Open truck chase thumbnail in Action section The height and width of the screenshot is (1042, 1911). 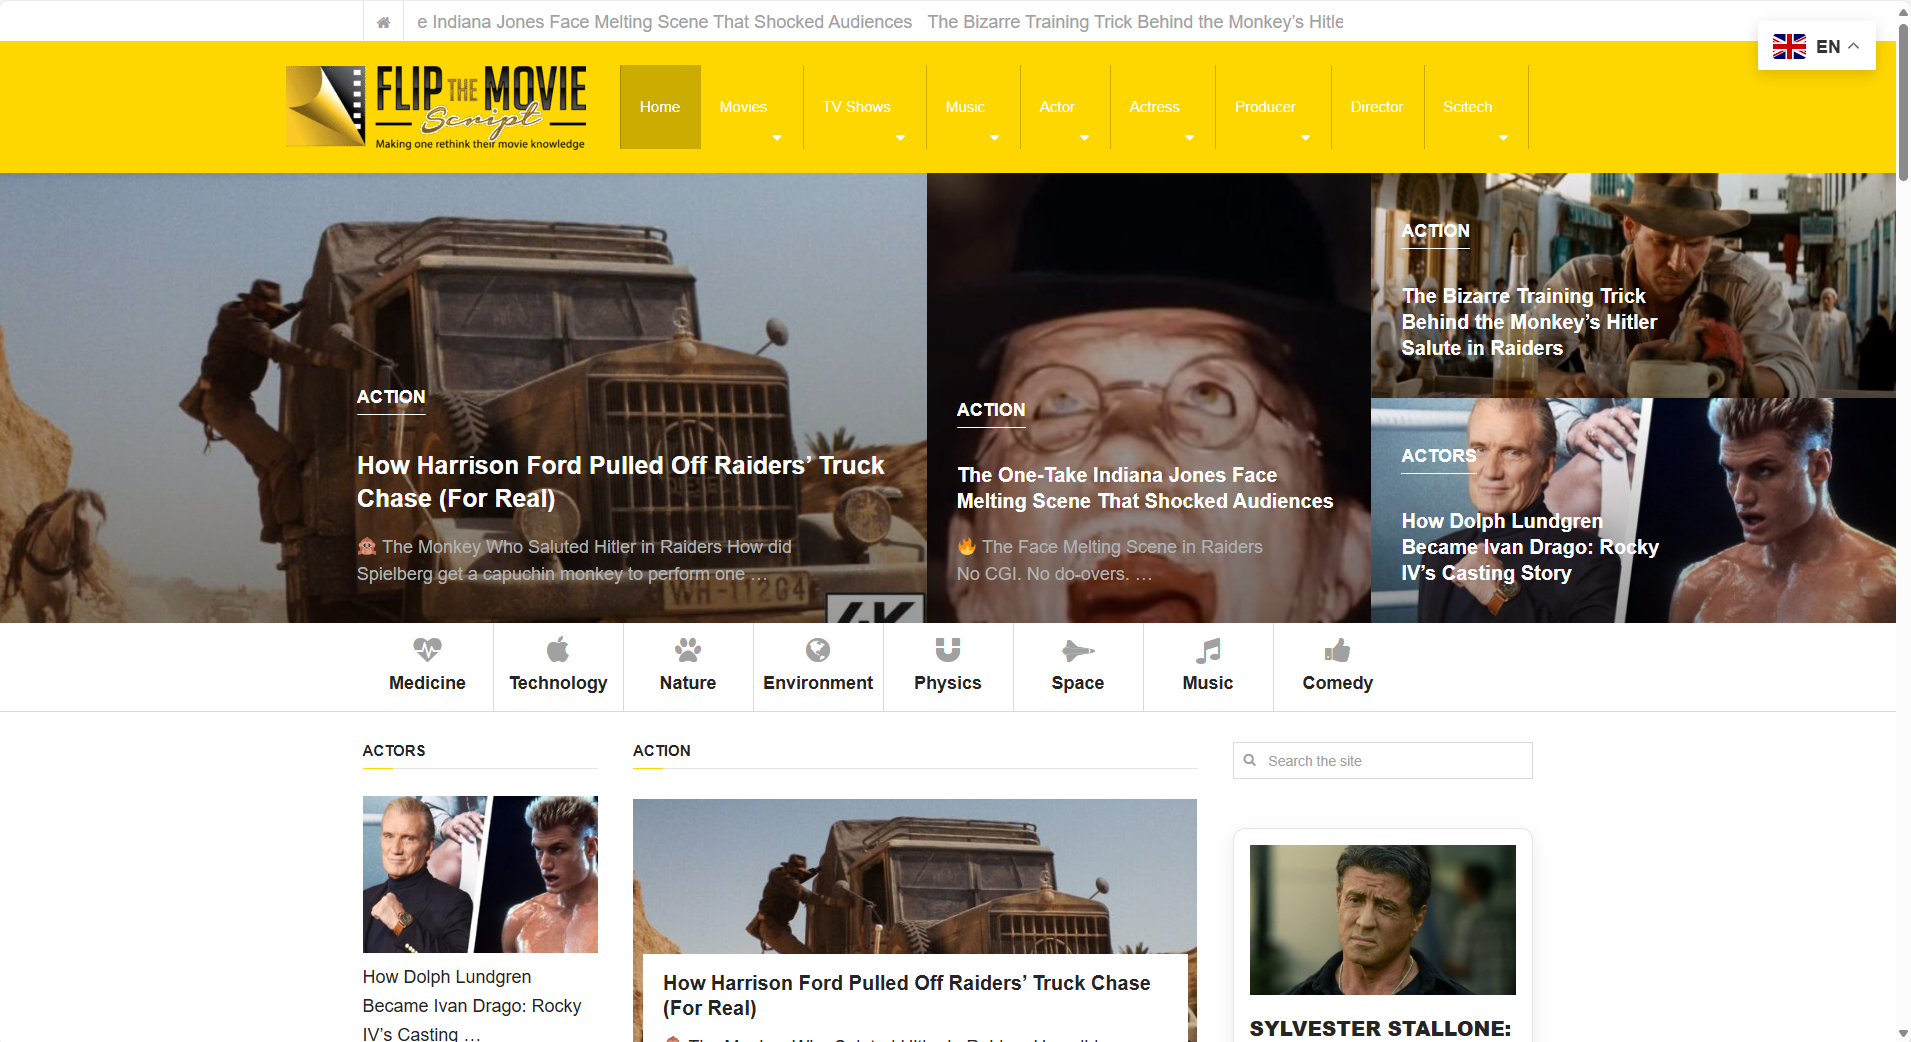915,876
